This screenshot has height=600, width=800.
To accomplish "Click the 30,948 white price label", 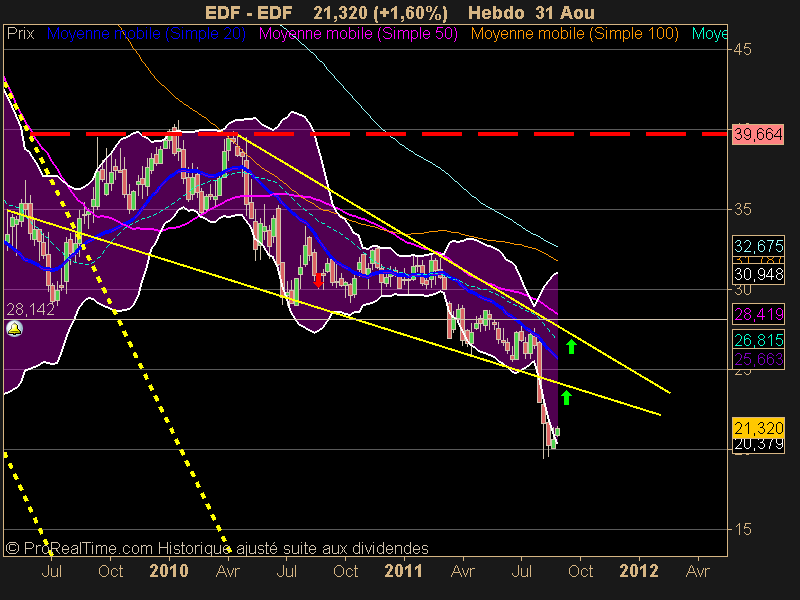I will (758, 274).
